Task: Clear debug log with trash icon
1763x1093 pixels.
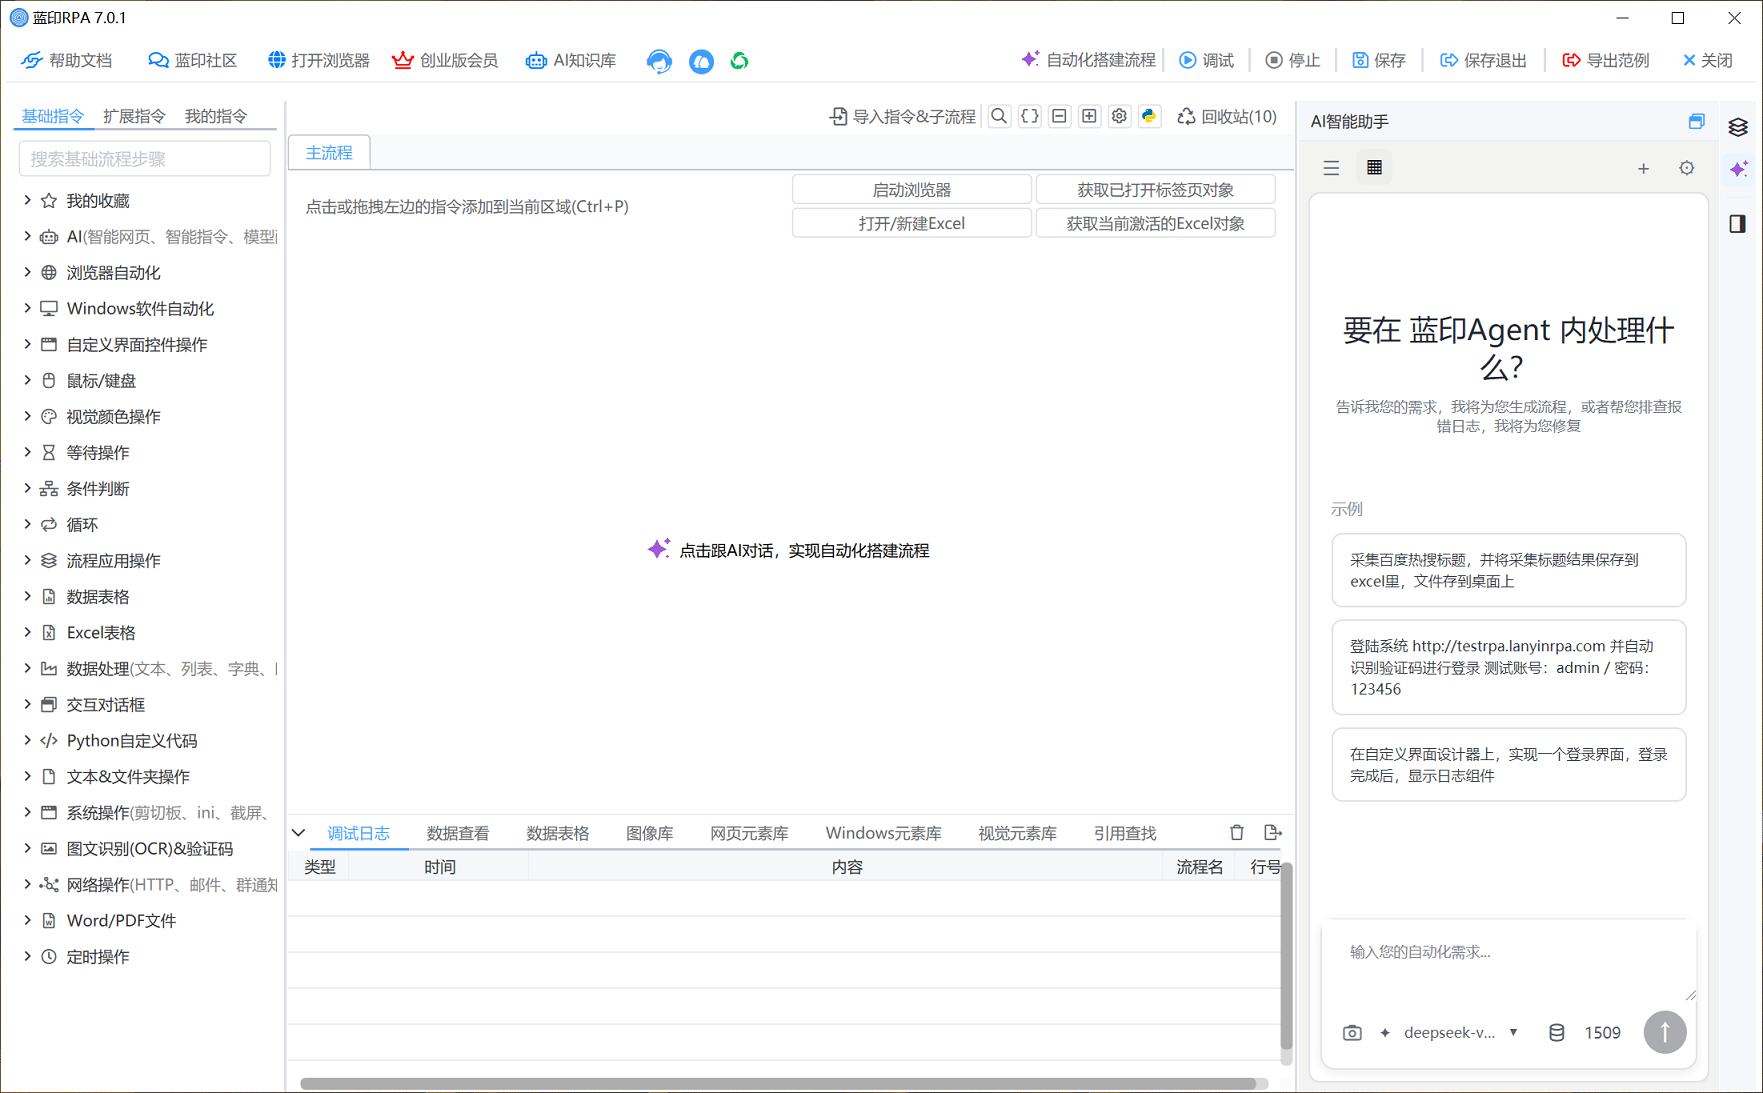Action: point(1237,832)
